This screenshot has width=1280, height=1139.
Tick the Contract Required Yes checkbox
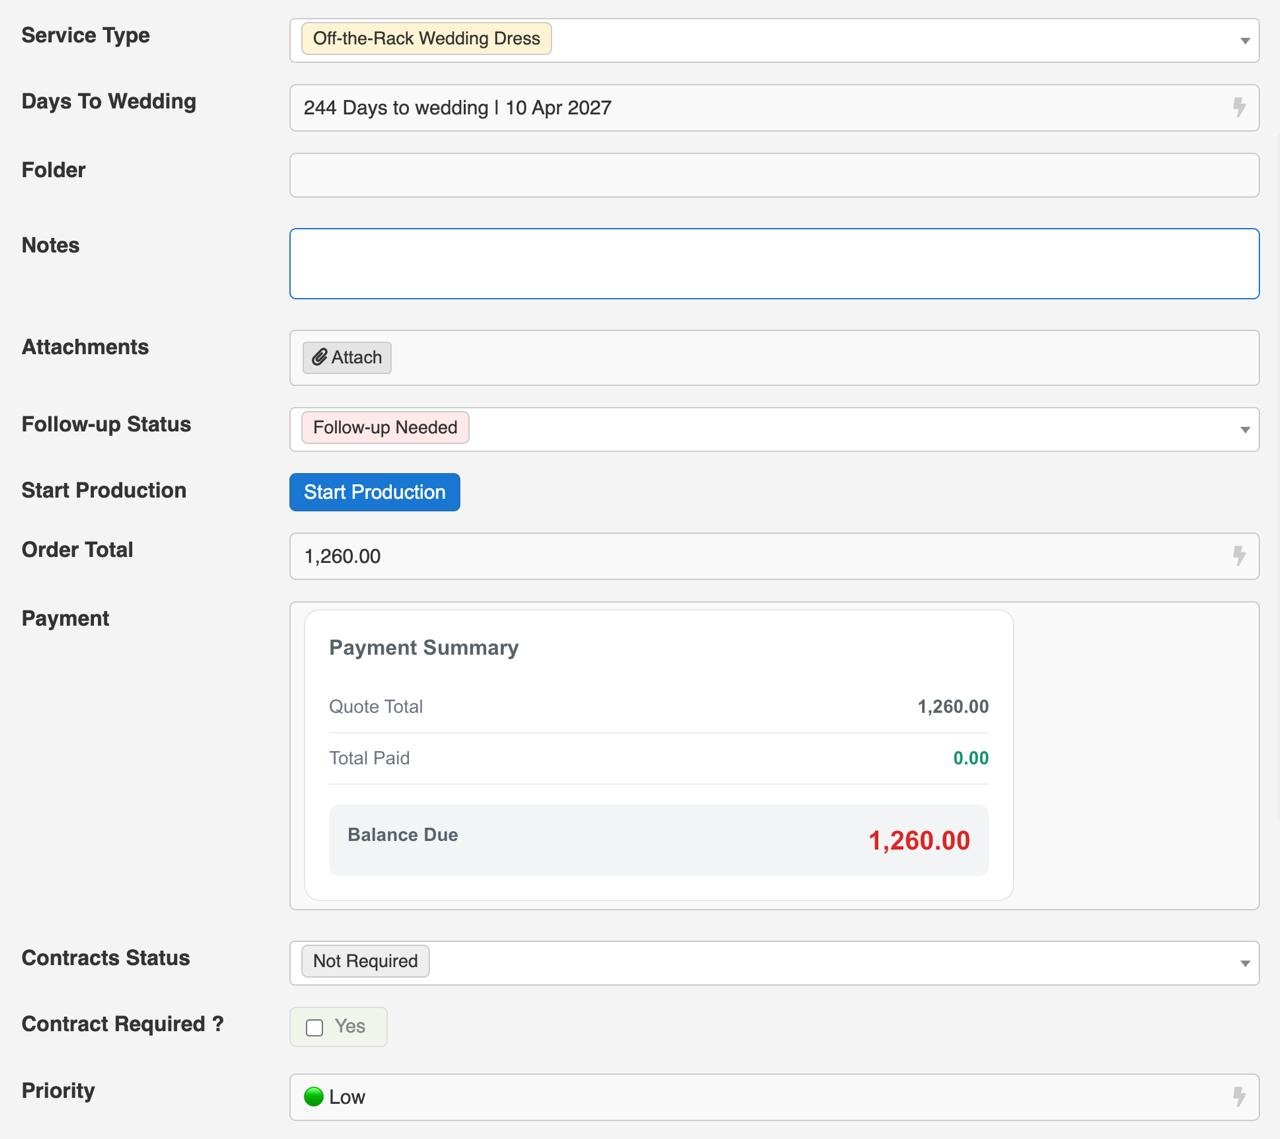point(315,1027)
